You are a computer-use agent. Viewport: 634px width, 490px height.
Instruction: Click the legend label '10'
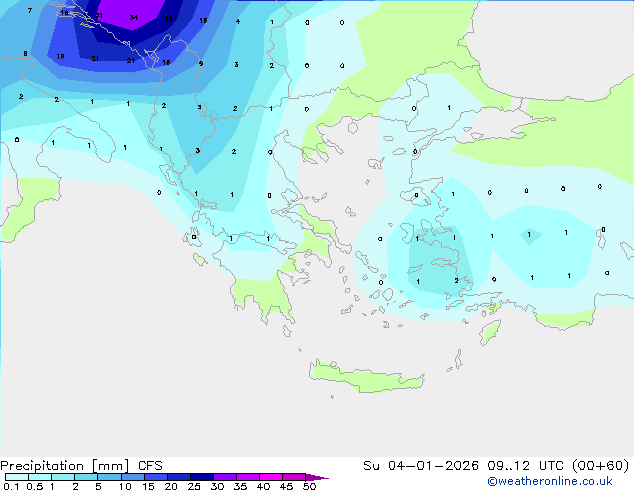pyautogui.click(x=125, y=486)
